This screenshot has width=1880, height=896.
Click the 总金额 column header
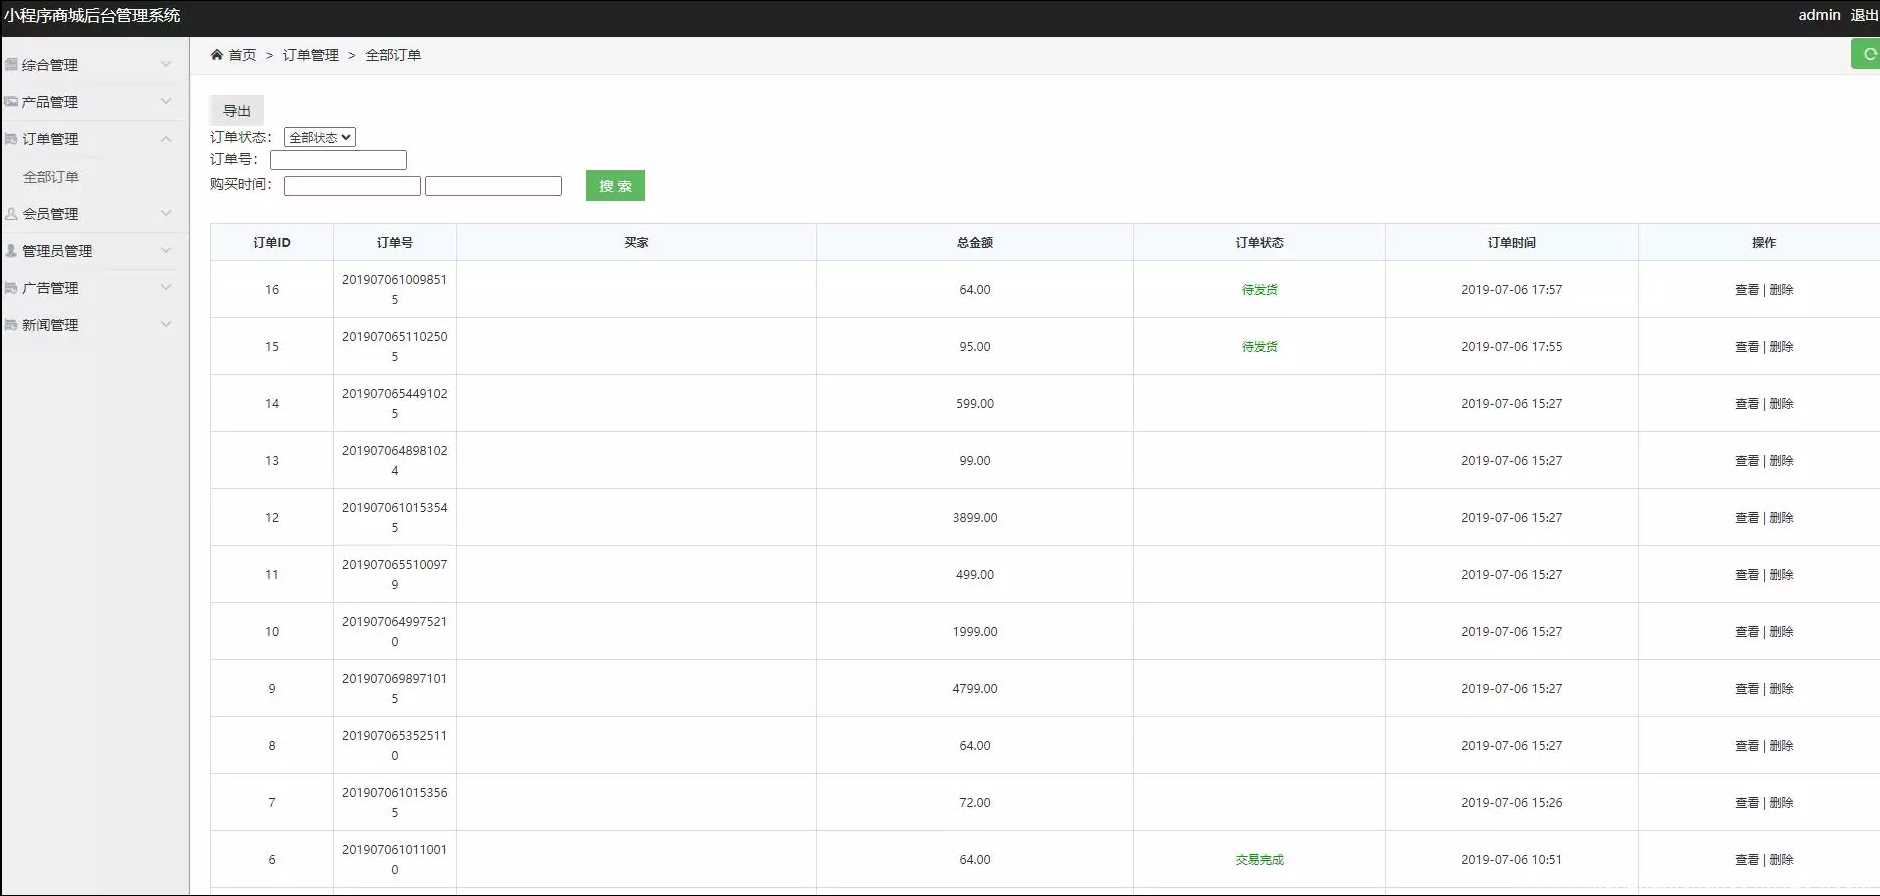click(975, 243)
